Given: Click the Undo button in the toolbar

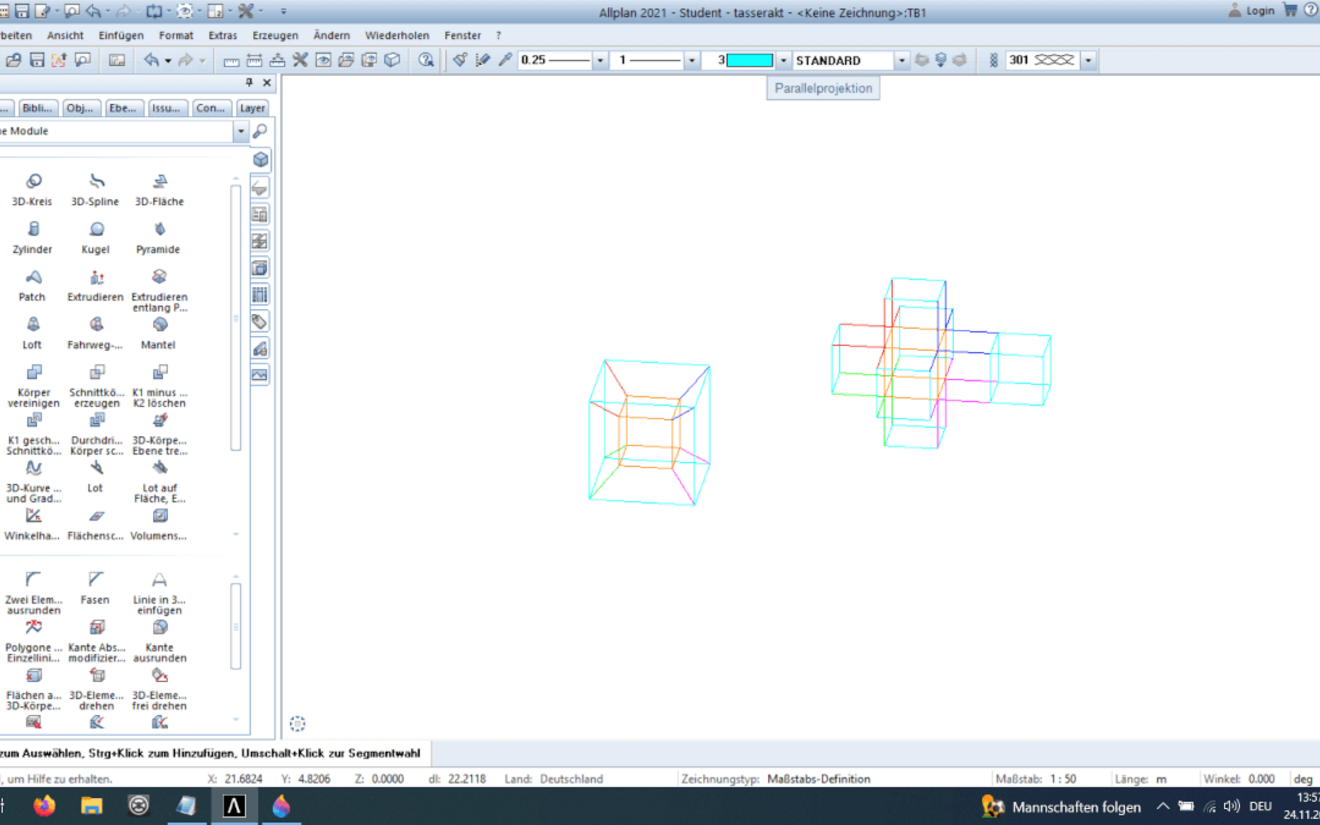Looking at the screenshot, I should pyautogui.click(x=151, y=60).
